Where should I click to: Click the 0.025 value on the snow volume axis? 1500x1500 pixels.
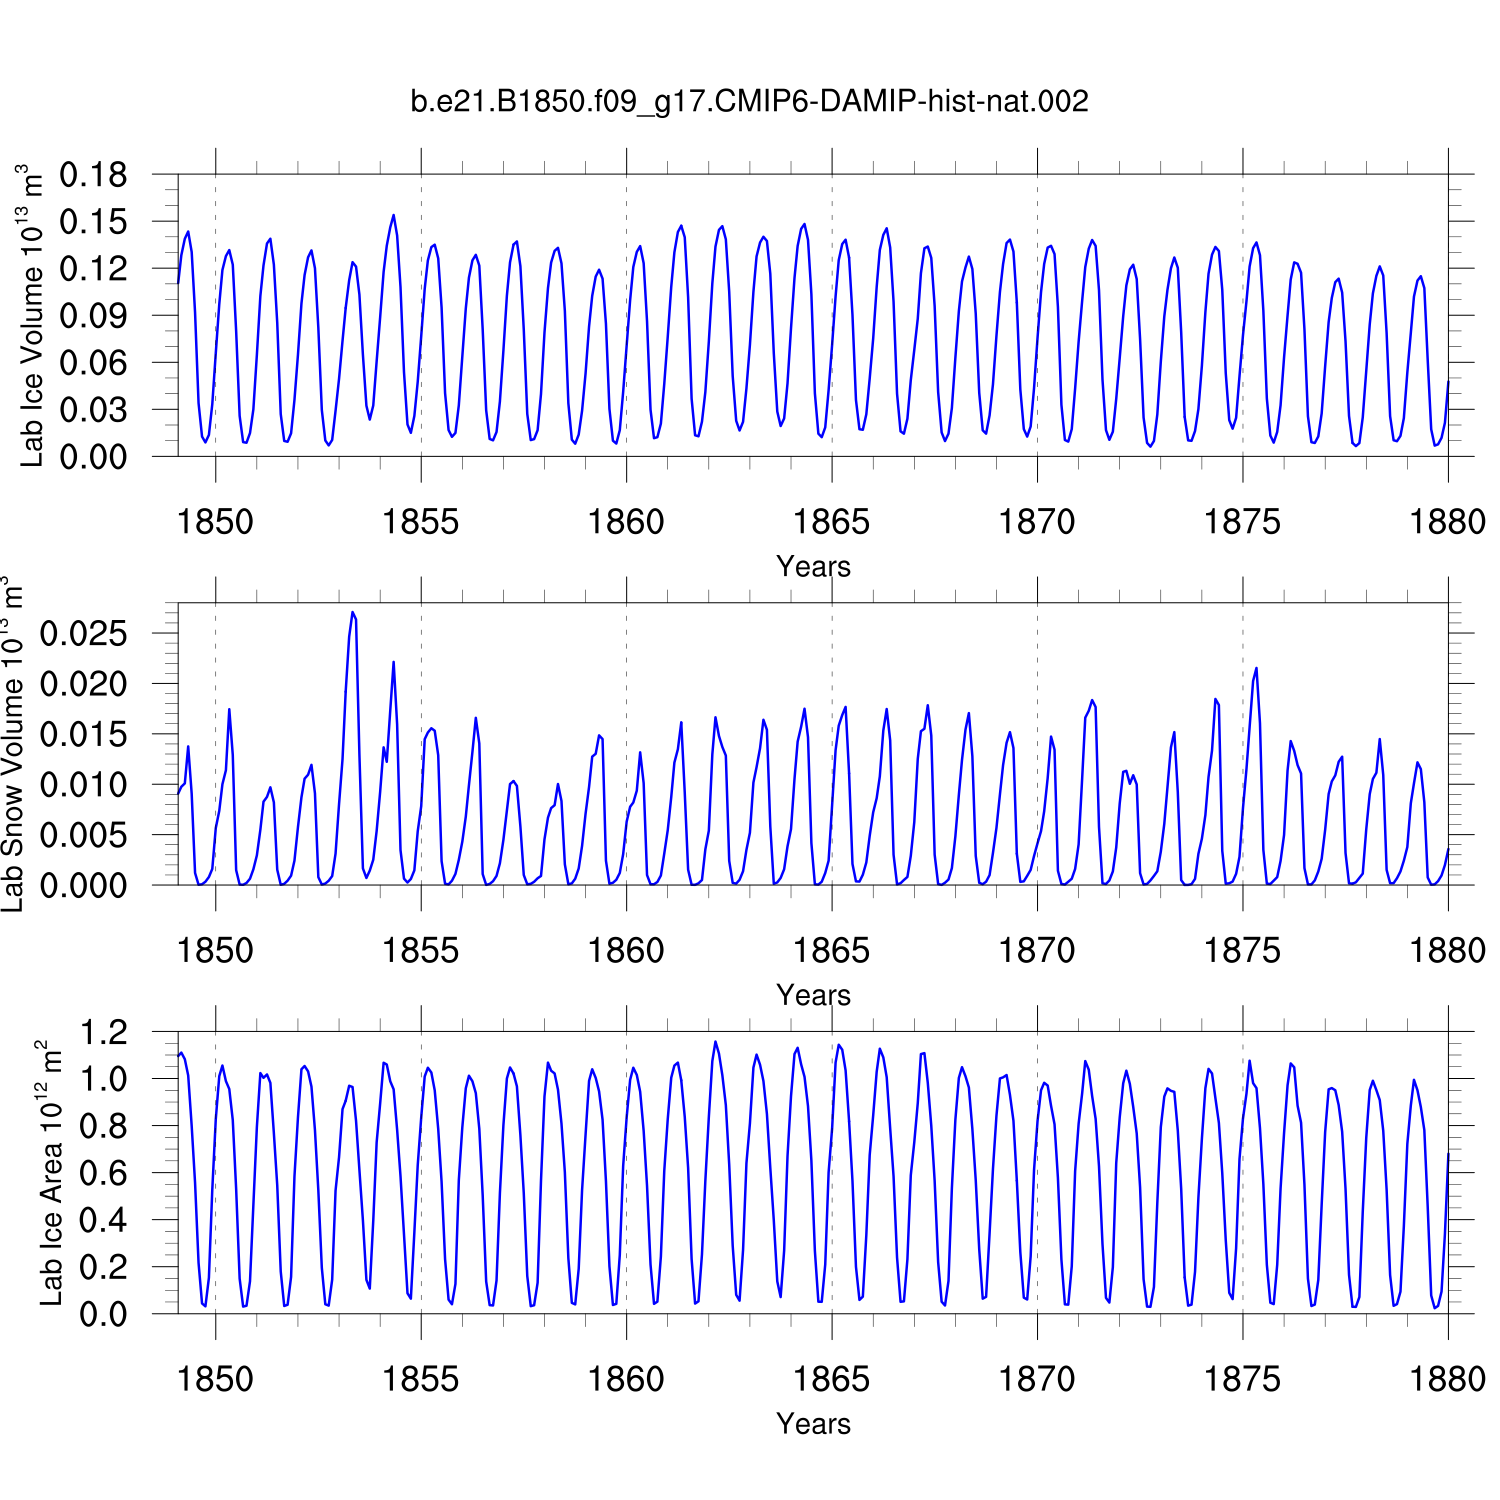tap(84, 633)
